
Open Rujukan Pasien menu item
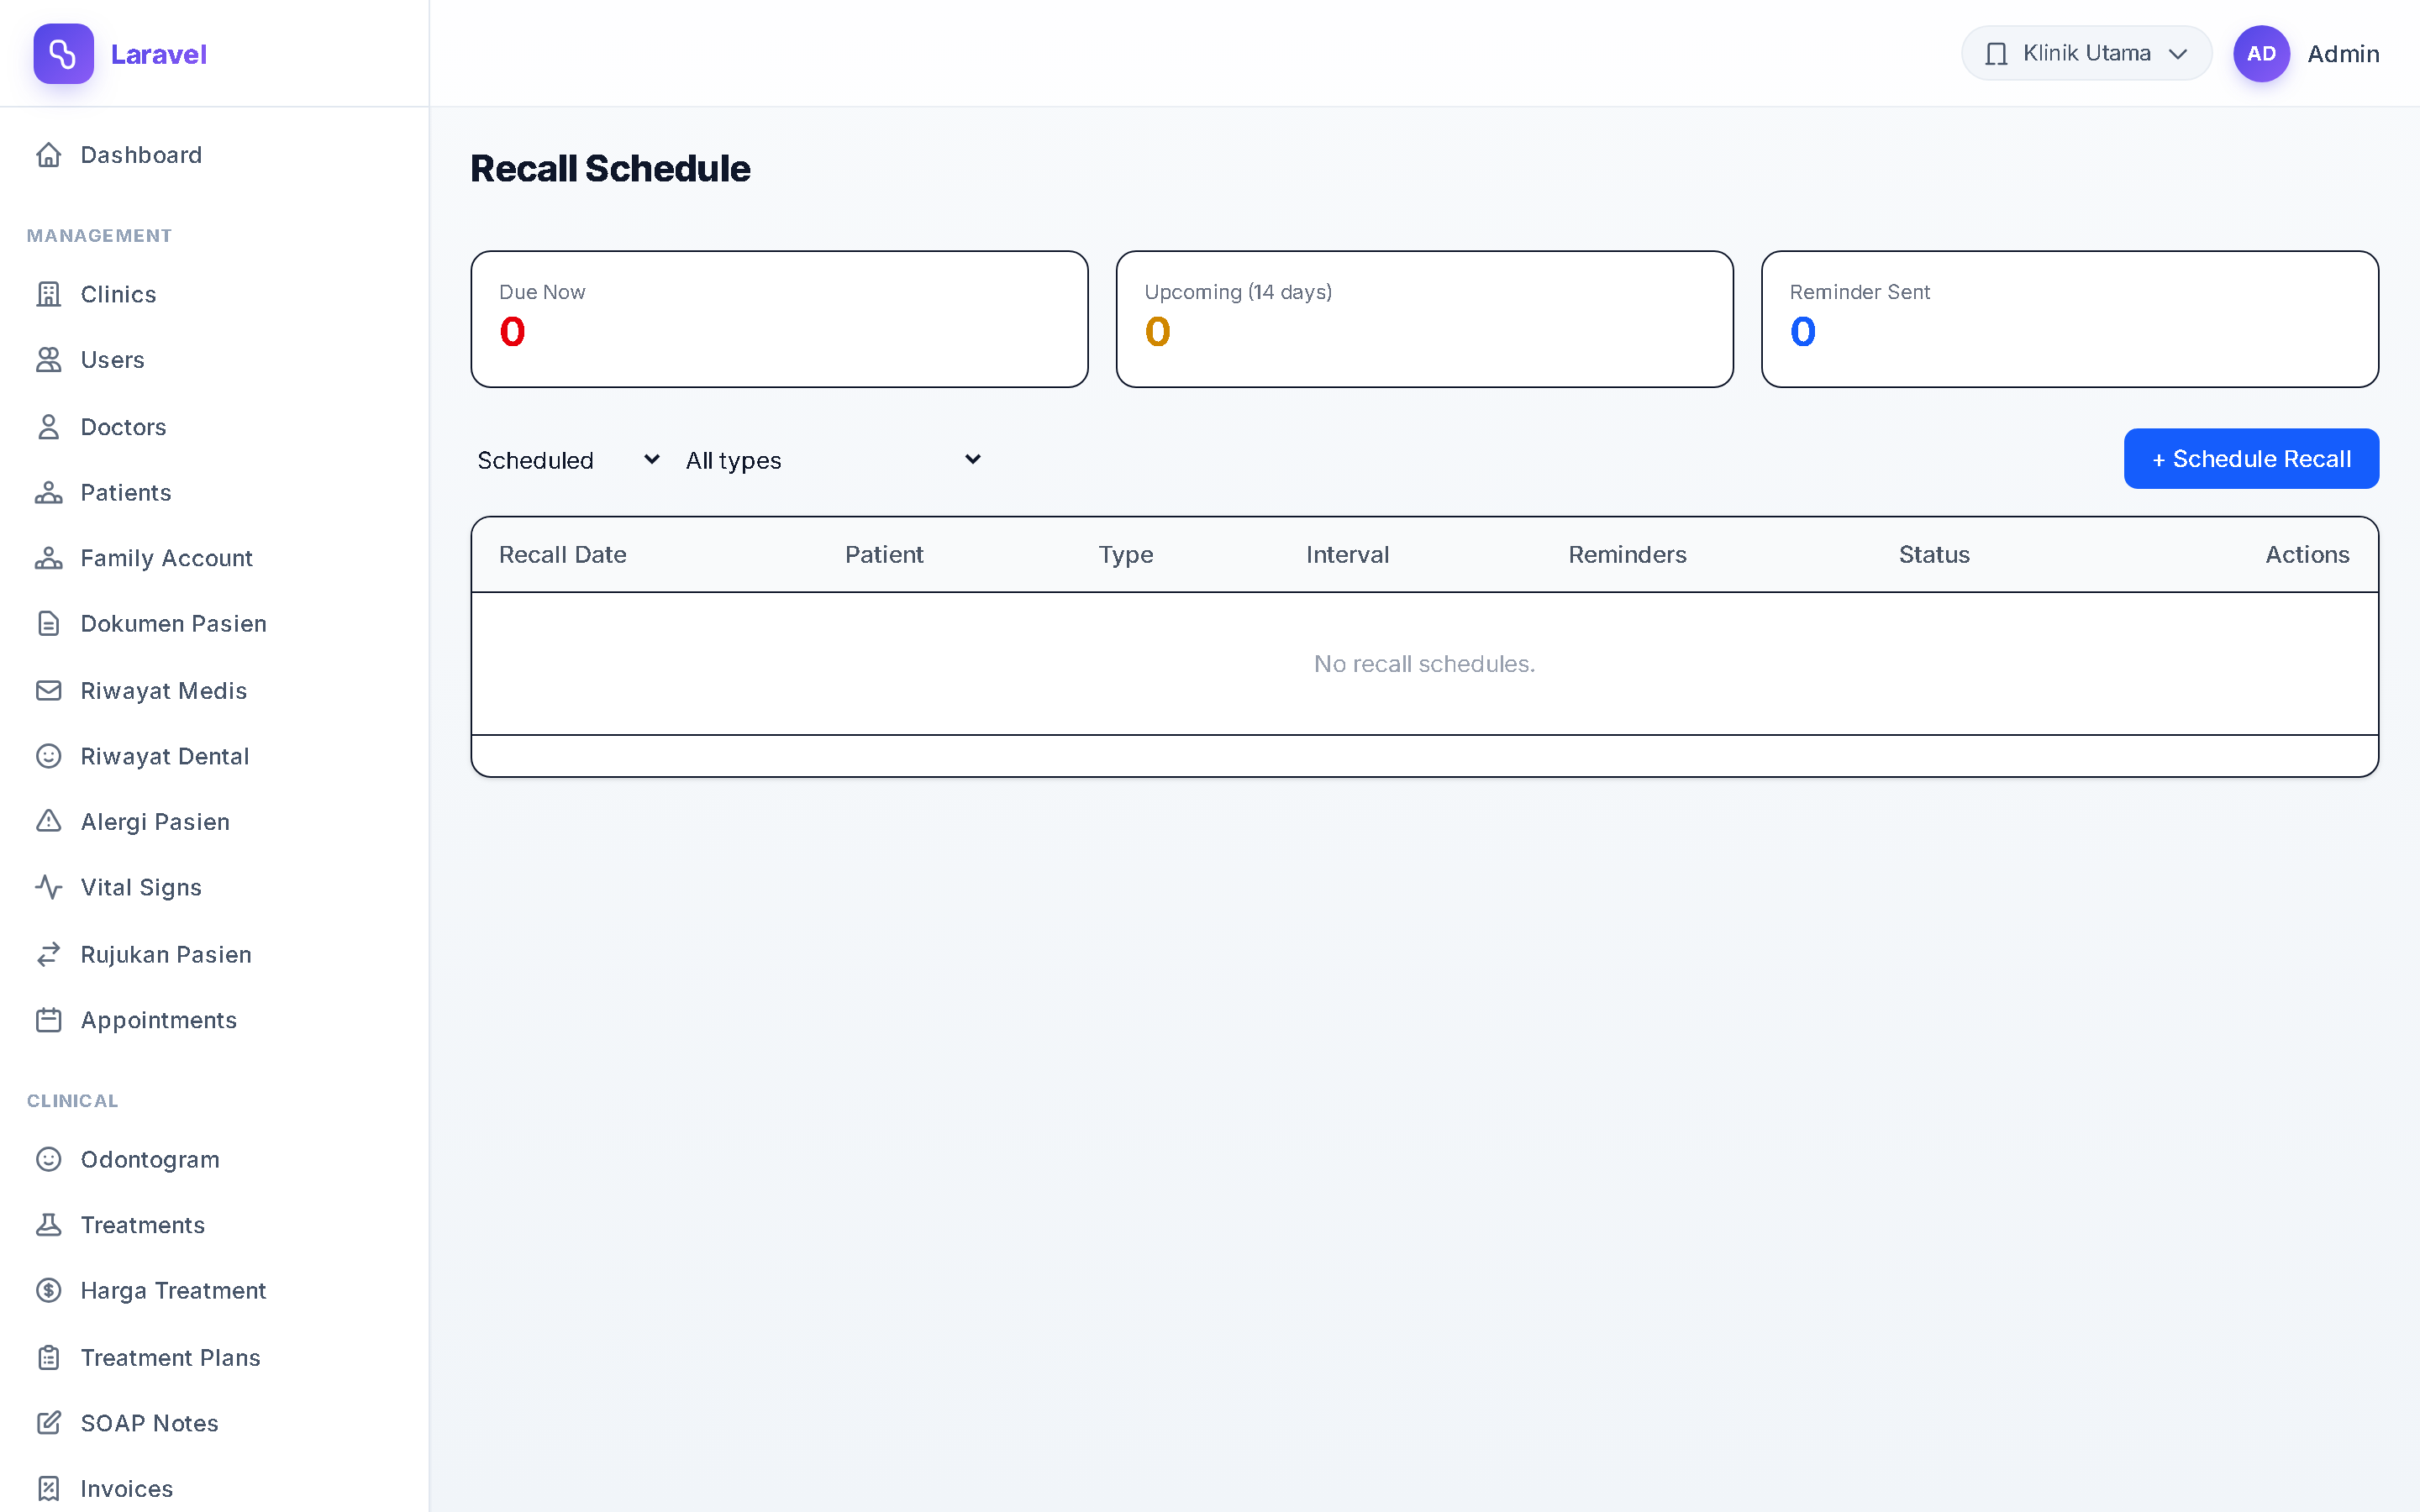pos(214,955)
